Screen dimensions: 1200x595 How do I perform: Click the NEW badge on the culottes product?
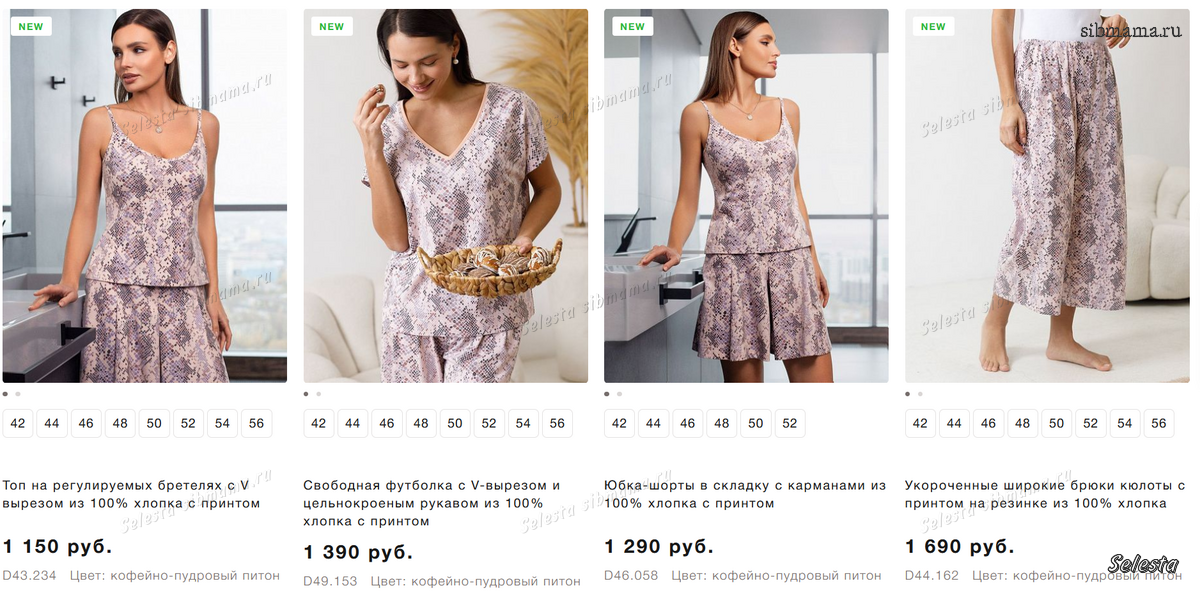(x=933, y=27)
